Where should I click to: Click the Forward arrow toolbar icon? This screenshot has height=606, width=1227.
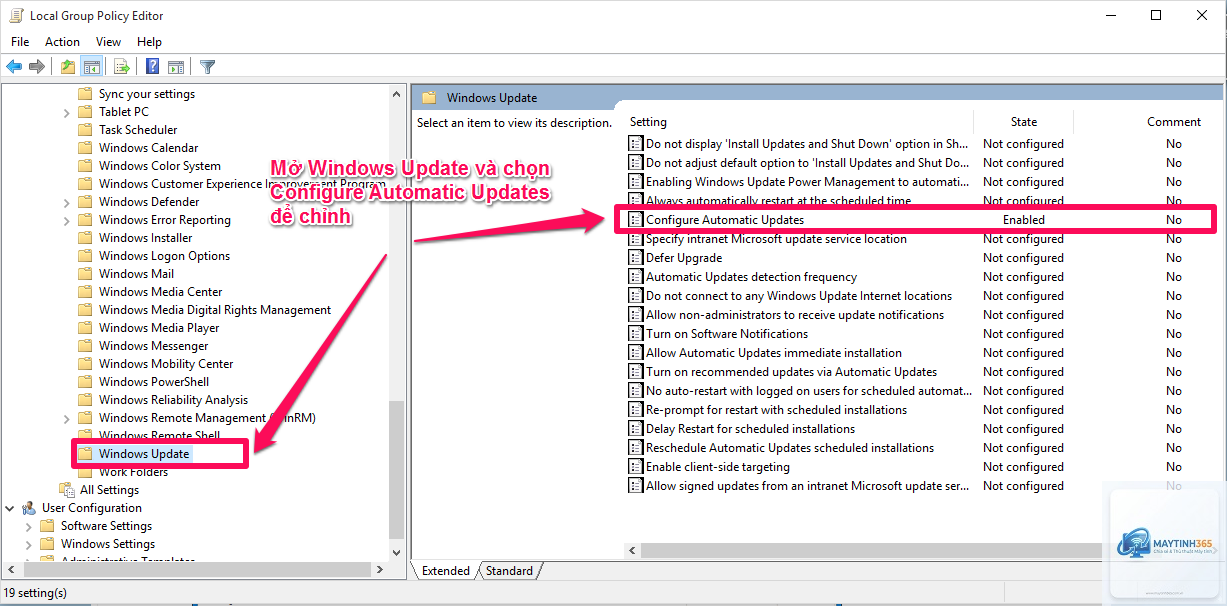point(37,67)
